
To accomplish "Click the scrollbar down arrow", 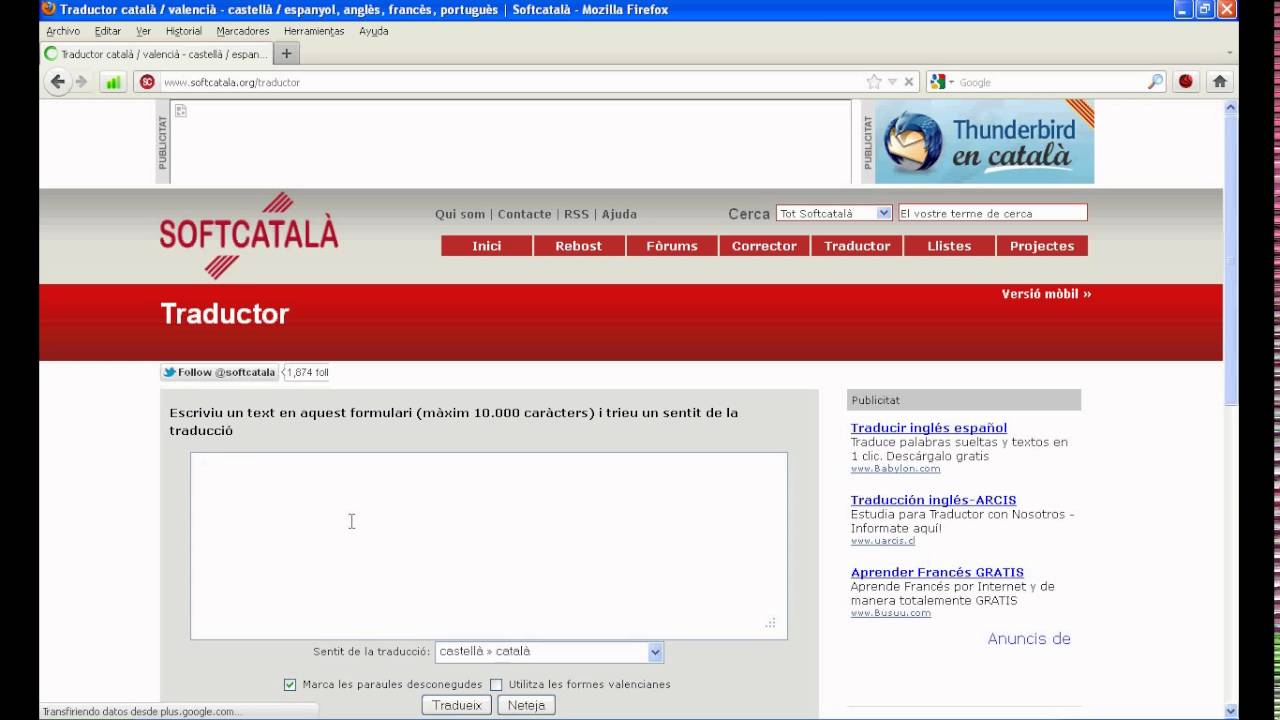I will [1231, 711].
